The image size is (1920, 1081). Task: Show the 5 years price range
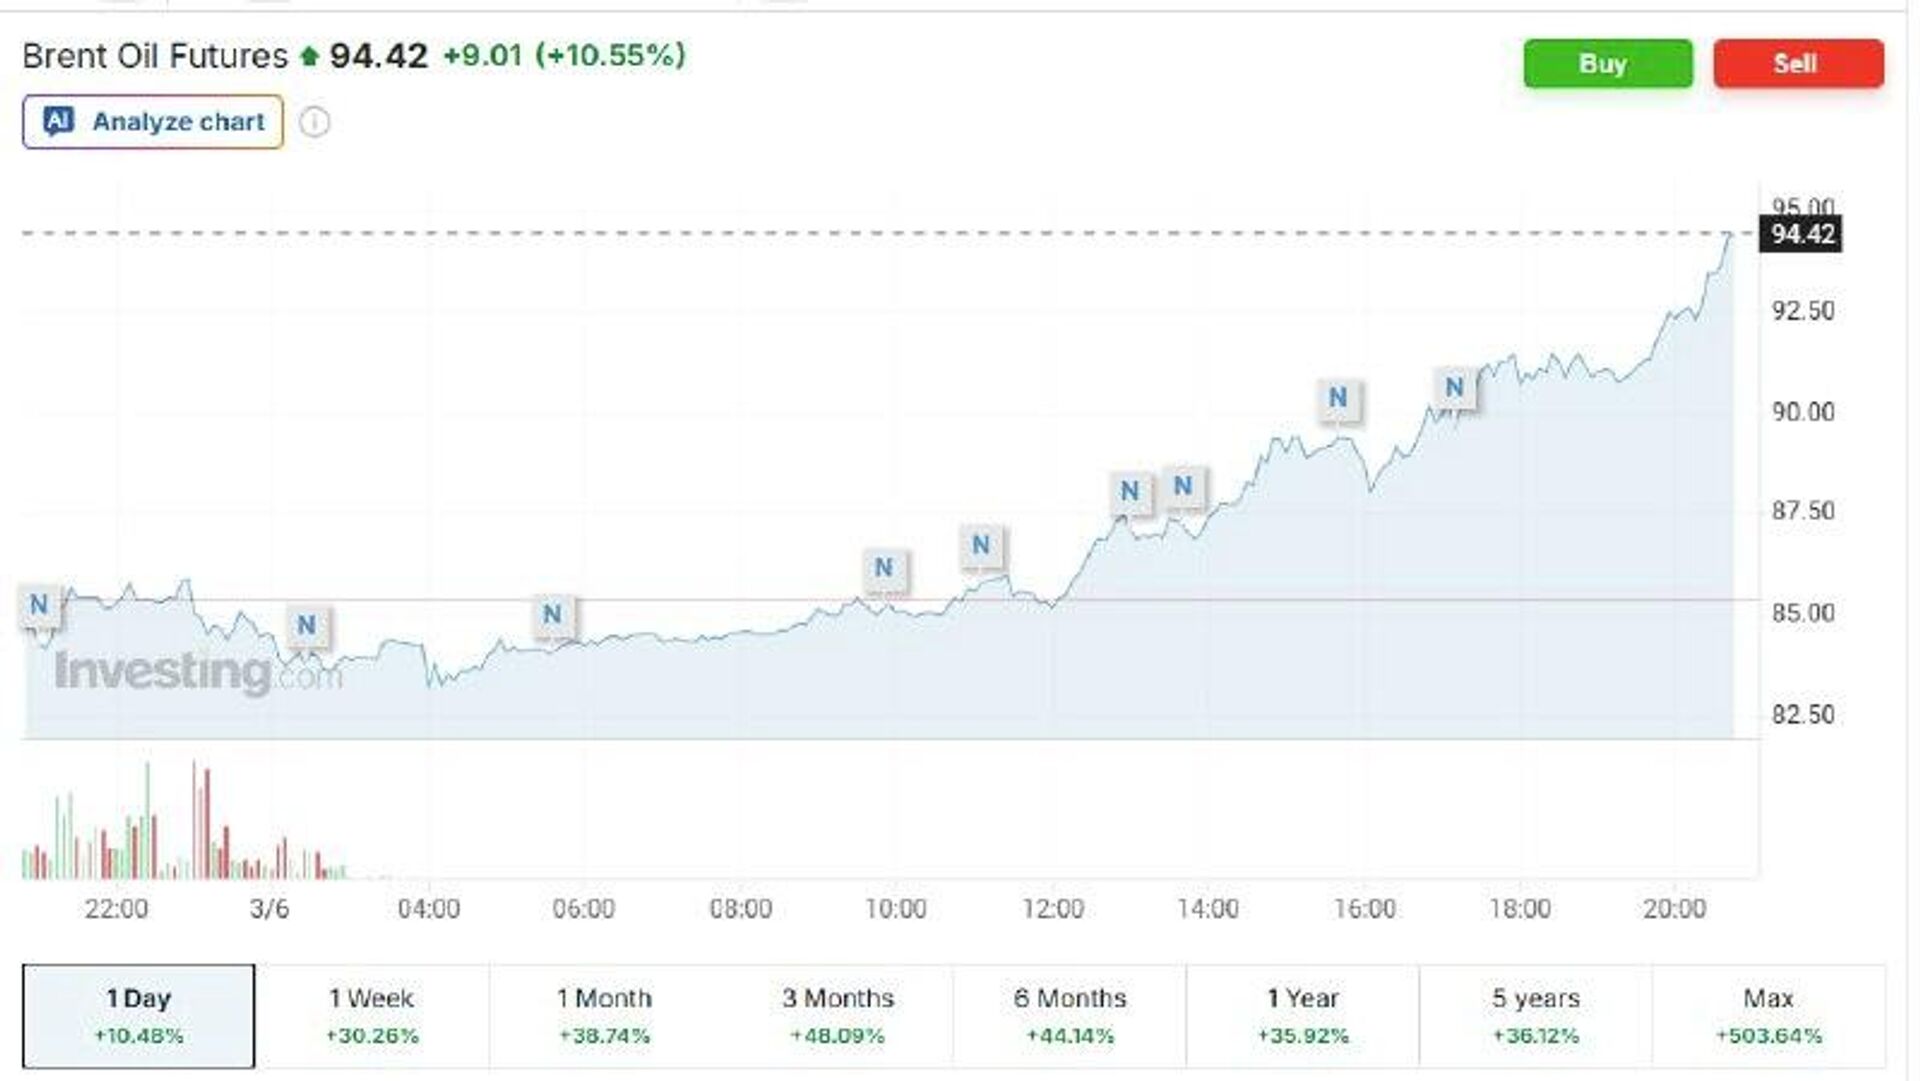point(1536,1015)
